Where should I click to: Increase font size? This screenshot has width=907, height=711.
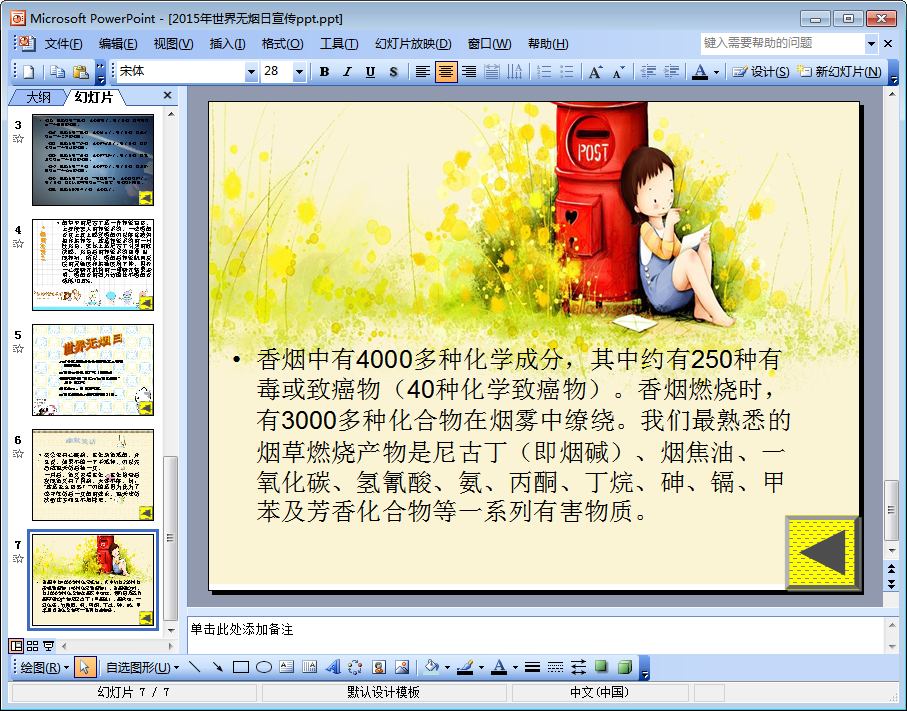coord(595,72)
